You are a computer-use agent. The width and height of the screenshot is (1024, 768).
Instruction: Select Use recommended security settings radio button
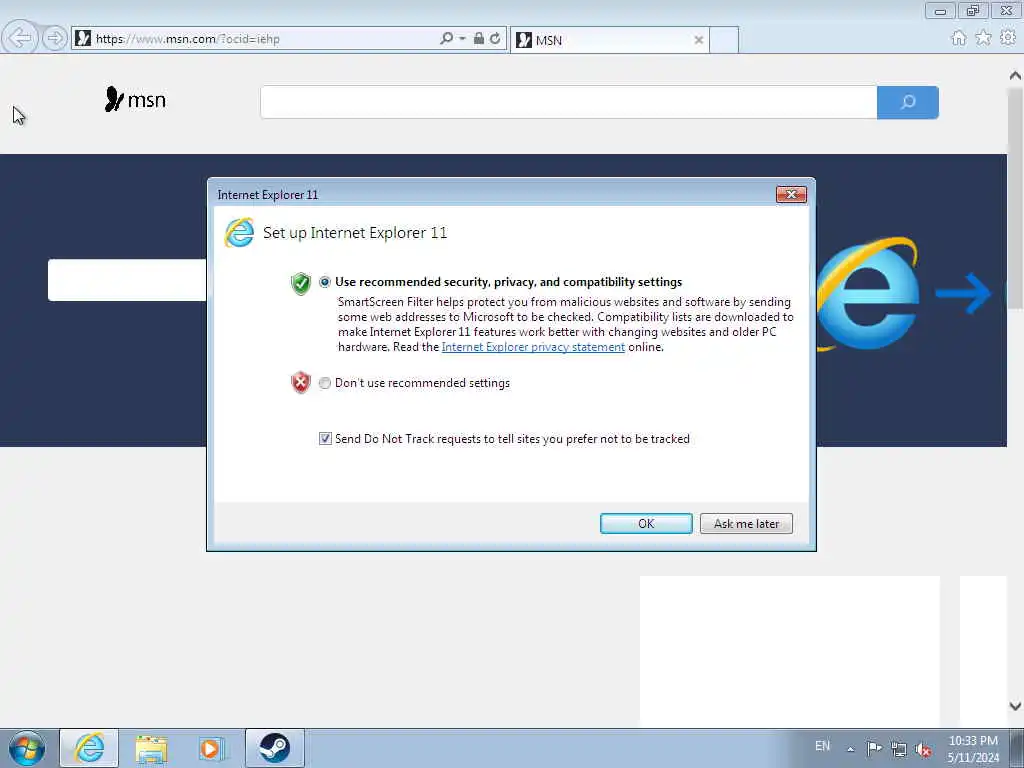point(325,282)
